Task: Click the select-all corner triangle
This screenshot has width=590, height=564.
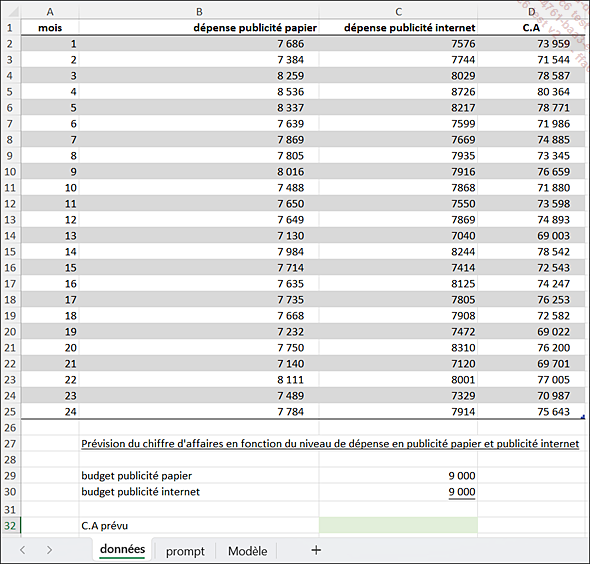Action: (11, 12)
